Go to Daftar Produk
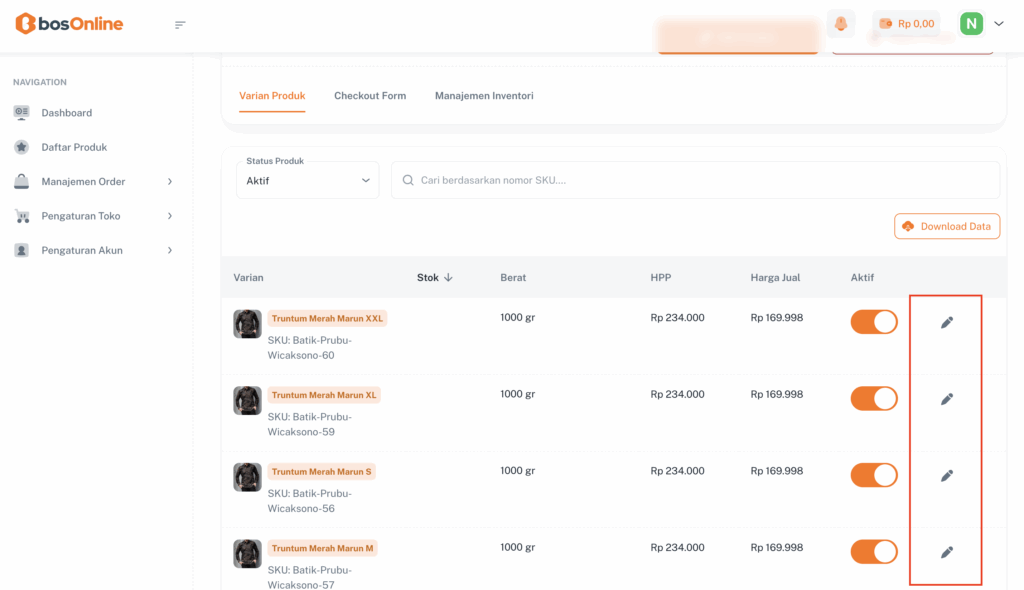The width and height of the screenshot is (1024, 590). click(74, 147)
